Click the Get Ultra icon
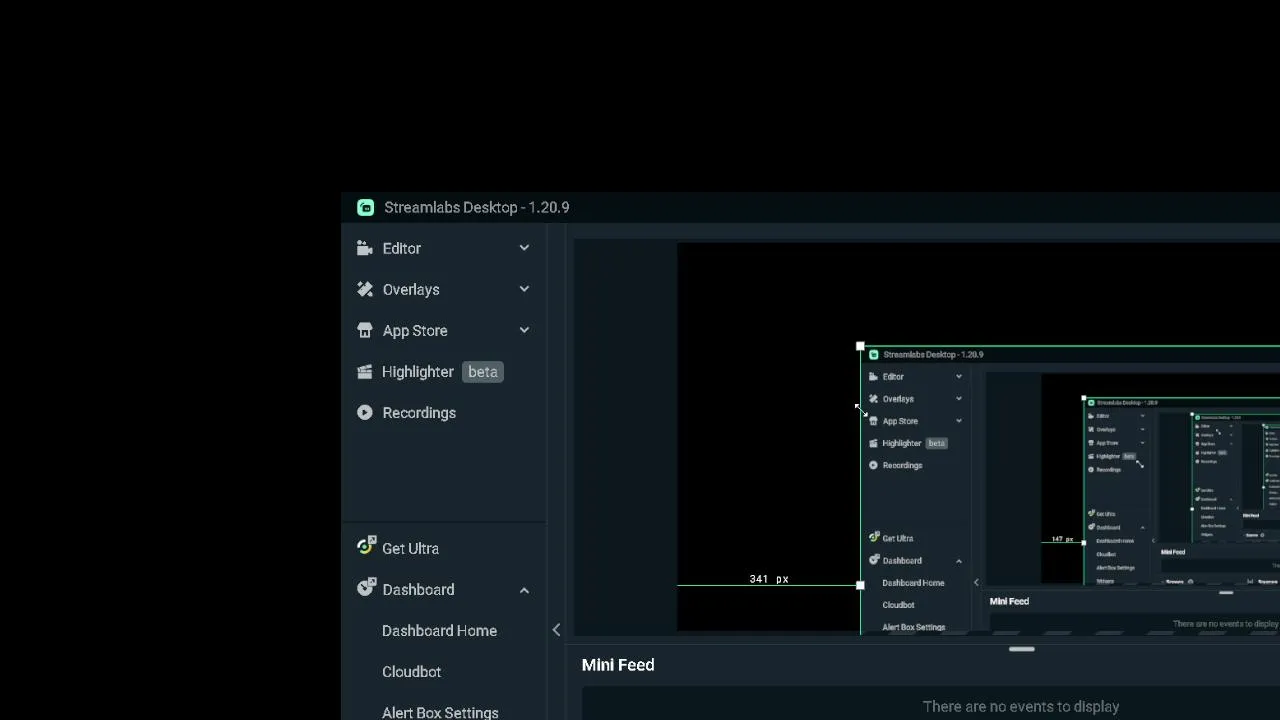 [x=366, y=546]
